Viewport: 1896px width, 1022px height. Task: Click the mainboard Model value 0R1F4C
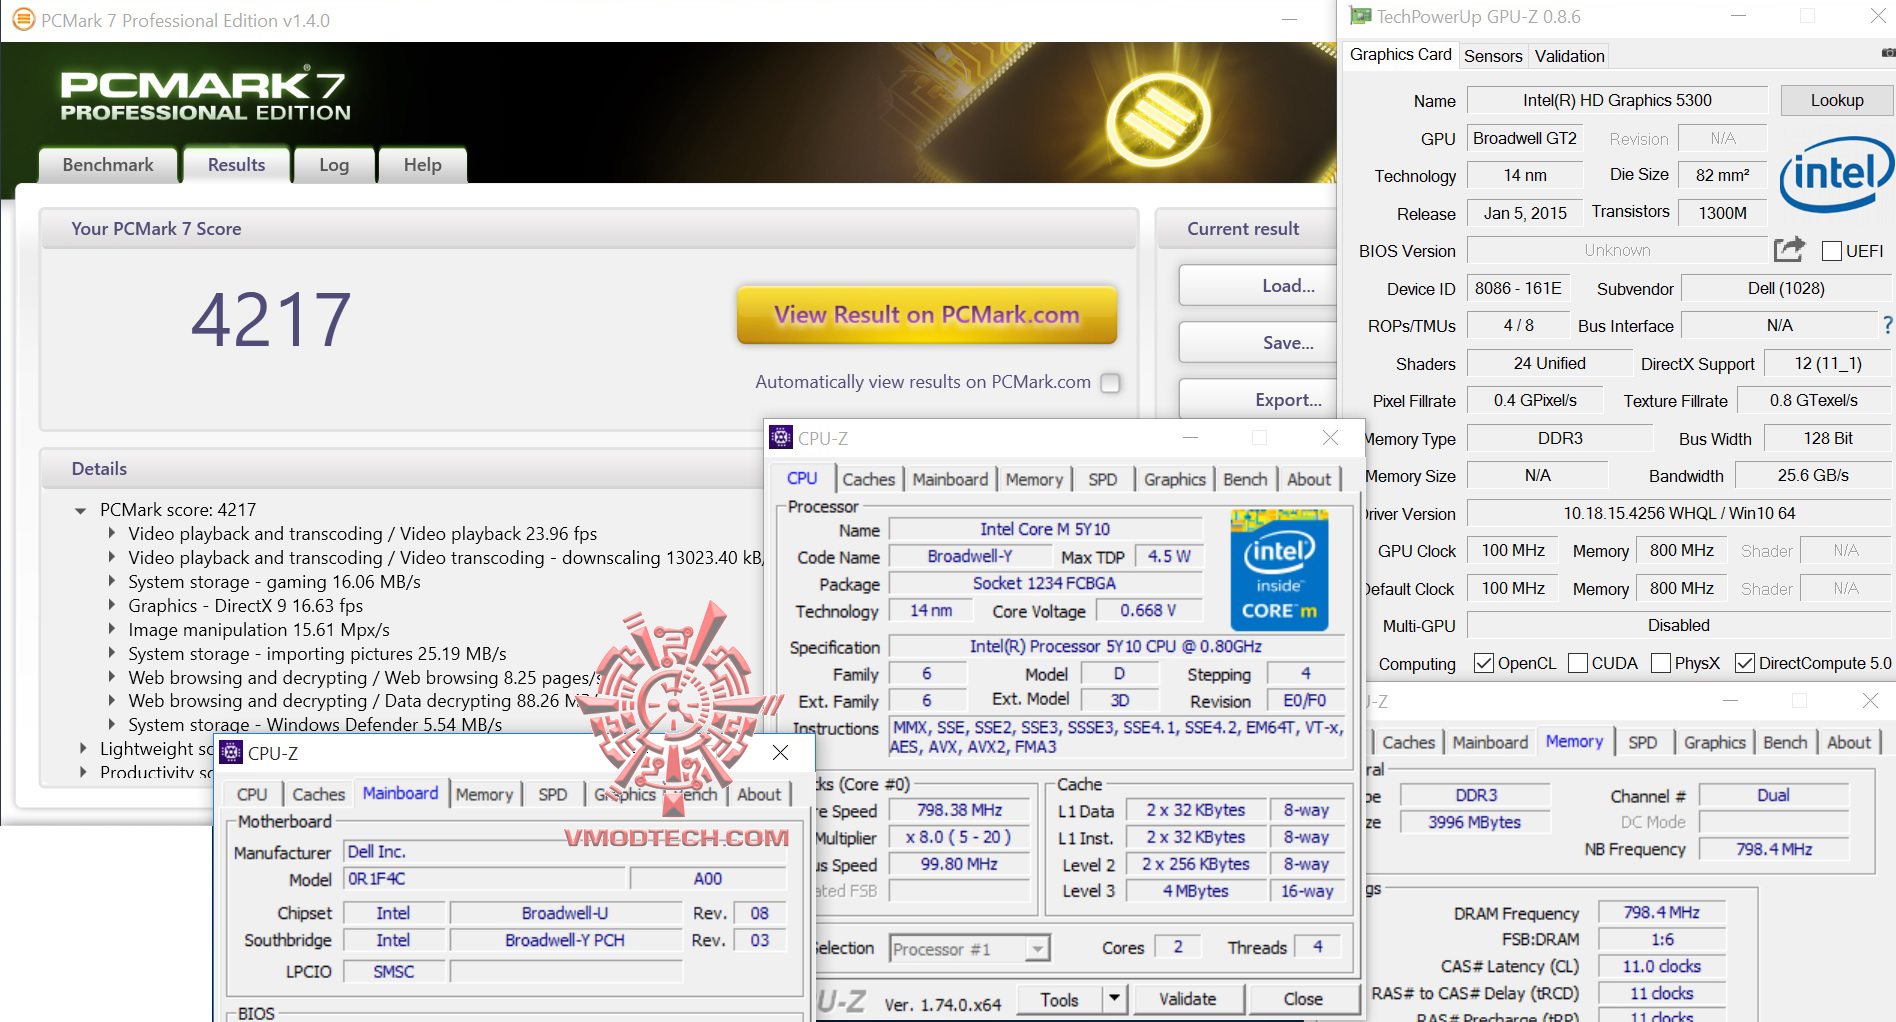(485, 878)
